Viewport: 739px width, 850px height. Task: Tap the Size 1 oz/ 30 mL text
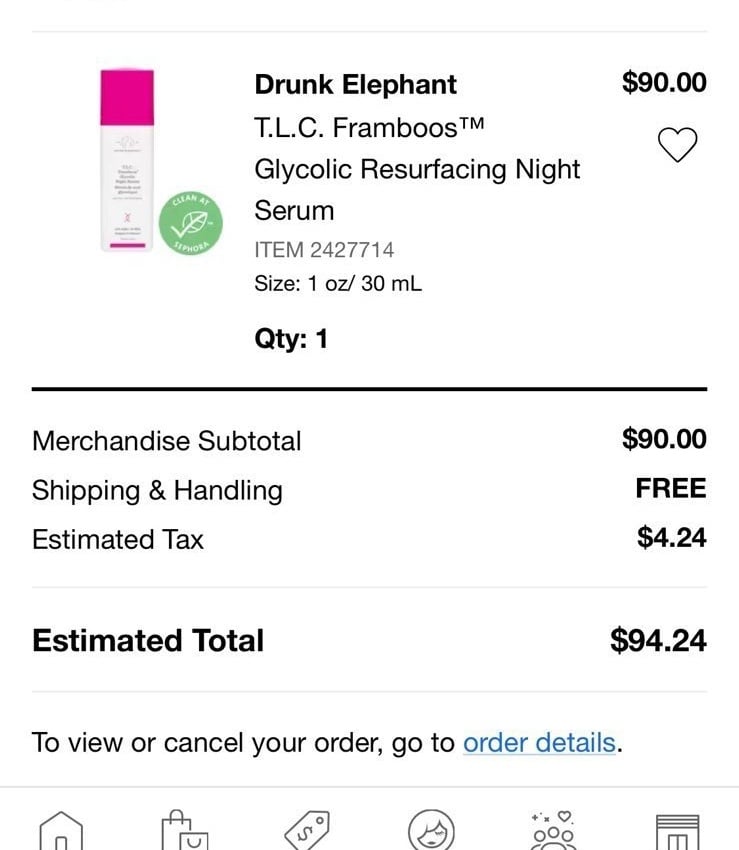(x=338, y=284)
